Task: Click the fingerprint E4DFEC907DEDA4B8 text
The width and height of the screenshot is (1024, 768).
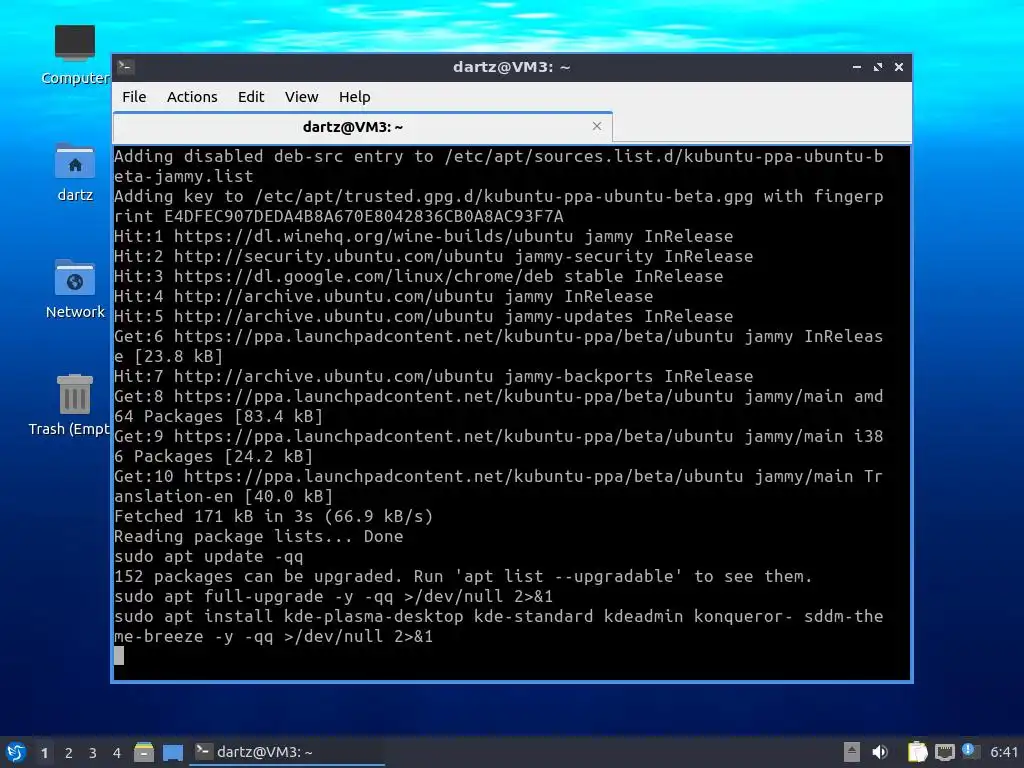Action: point(364,216)
